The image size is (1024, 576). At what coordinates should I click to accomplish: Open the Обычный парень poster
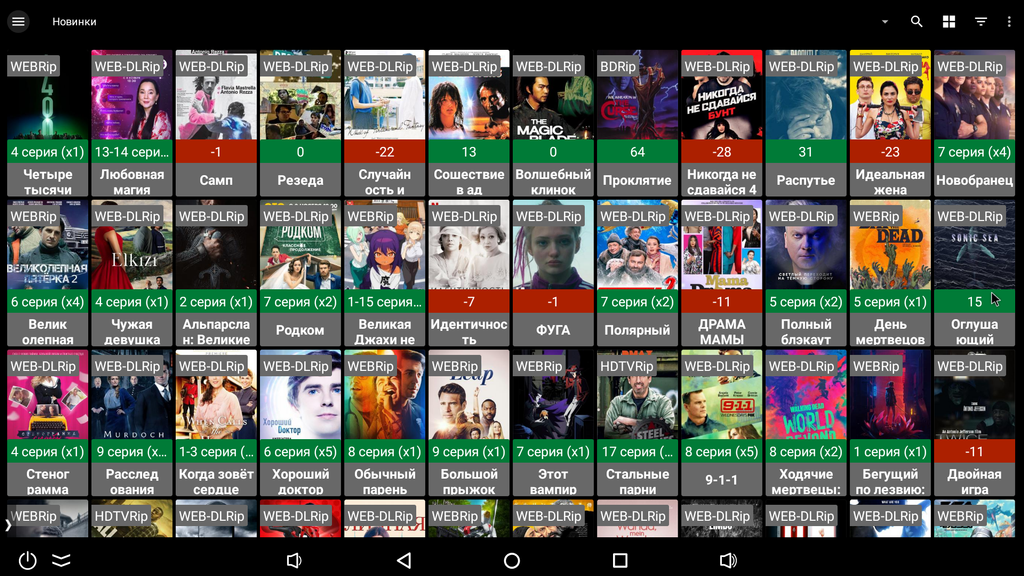[385, 394]
